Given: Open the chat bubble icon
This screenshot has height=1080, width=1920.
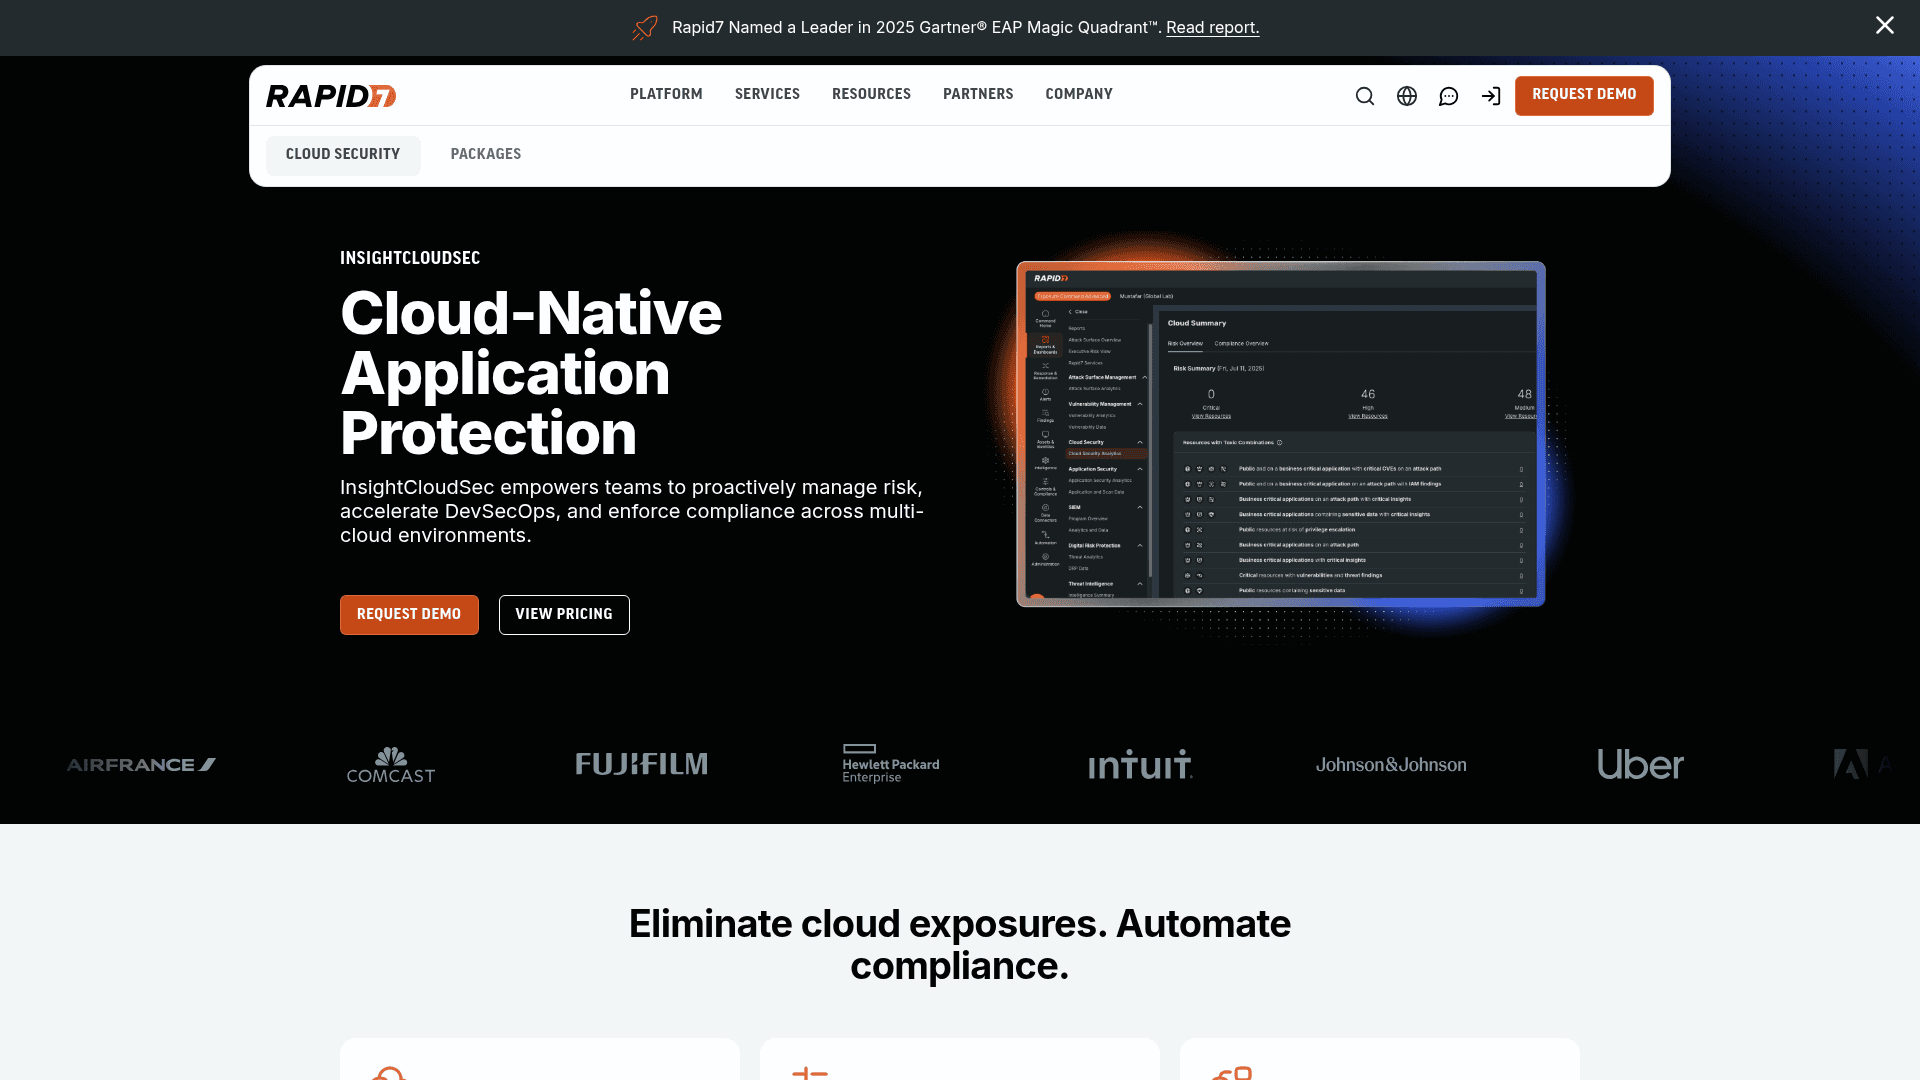Looking at the screenshot, I should coord(1448,95).
